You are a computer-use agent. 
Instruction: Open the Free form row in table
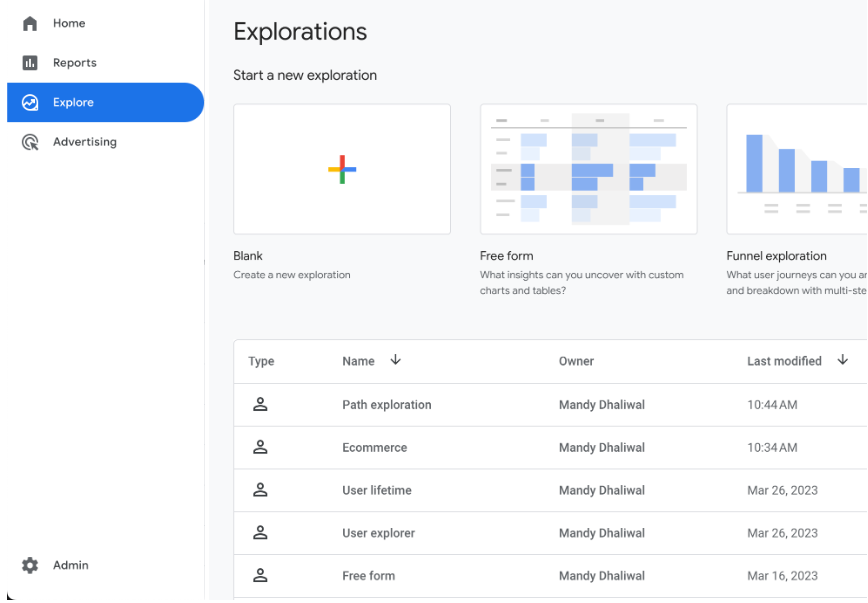368,576
